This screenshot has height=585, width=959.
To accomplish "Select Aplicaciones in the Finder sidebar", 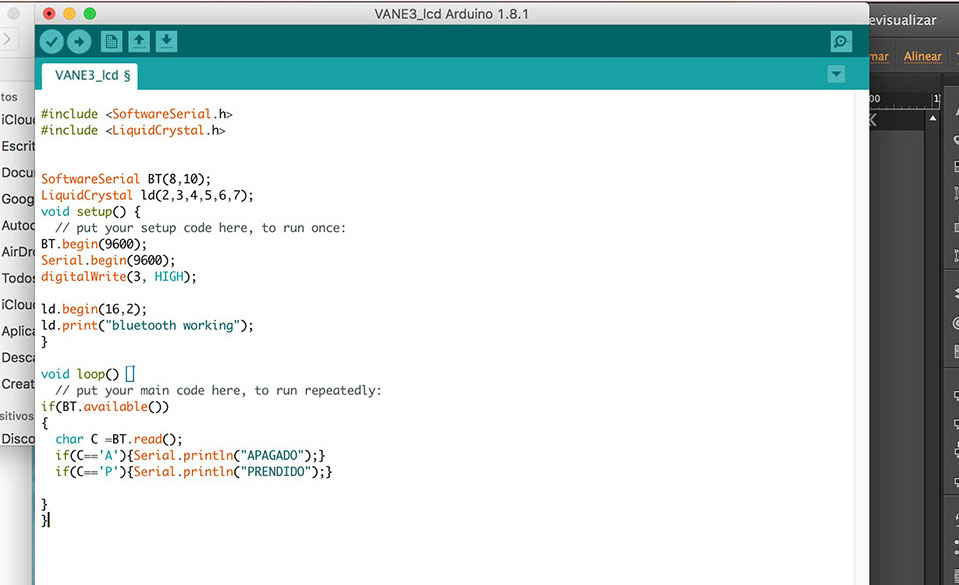I will [18, 331].
